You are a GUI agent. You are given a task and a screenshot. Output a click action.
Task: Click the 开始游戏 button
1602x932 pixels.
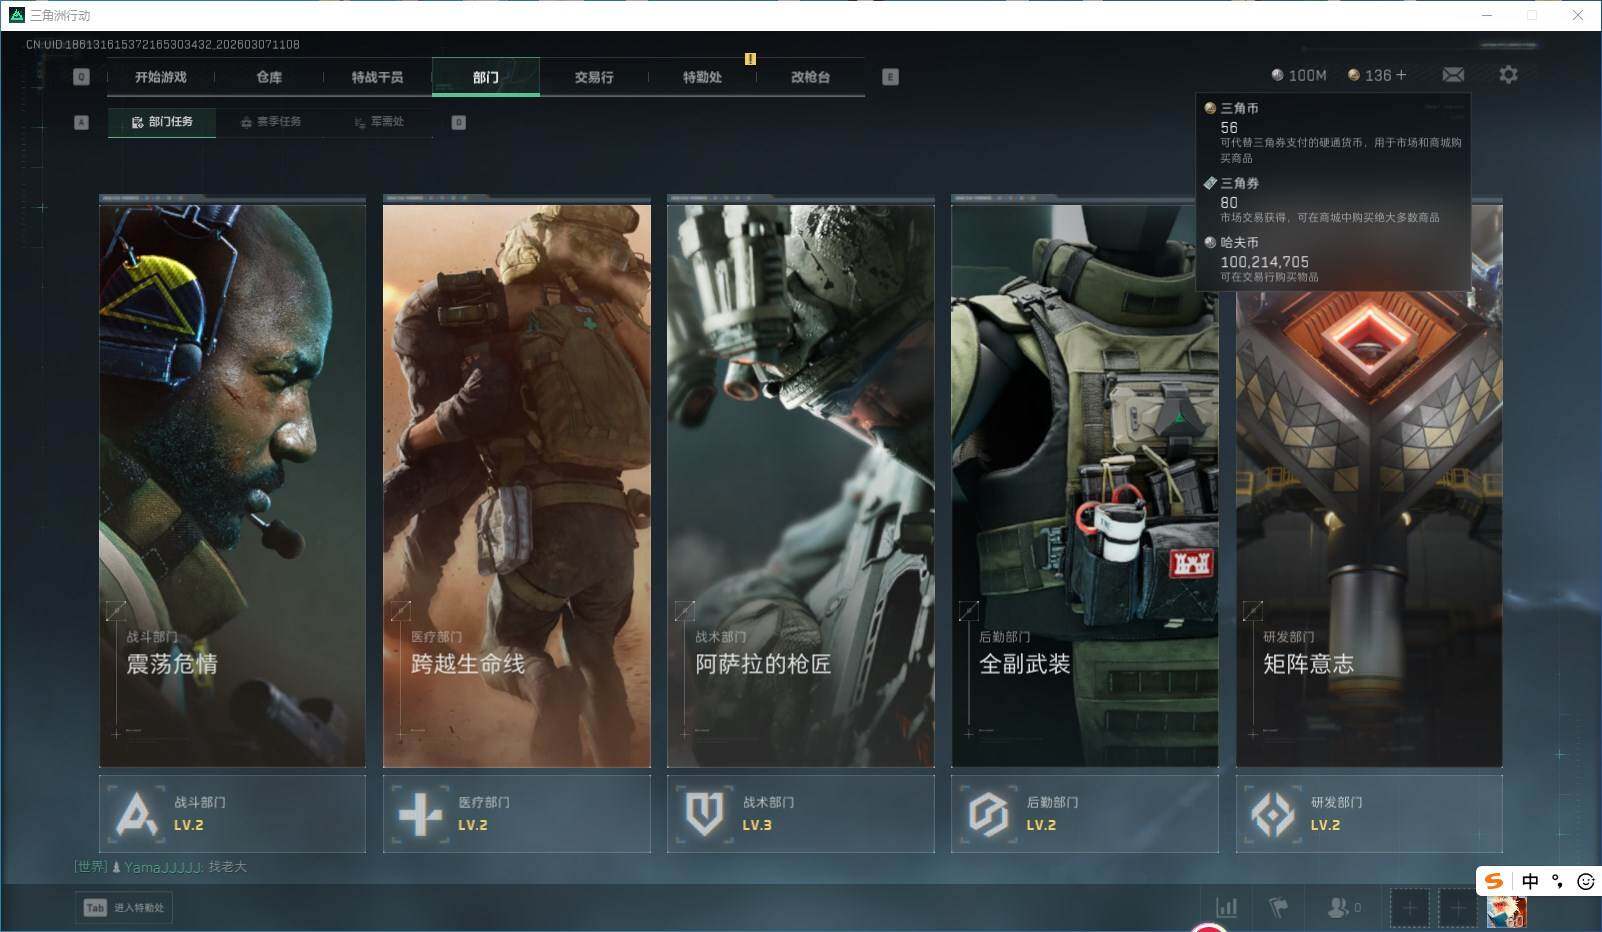[161, 77]
